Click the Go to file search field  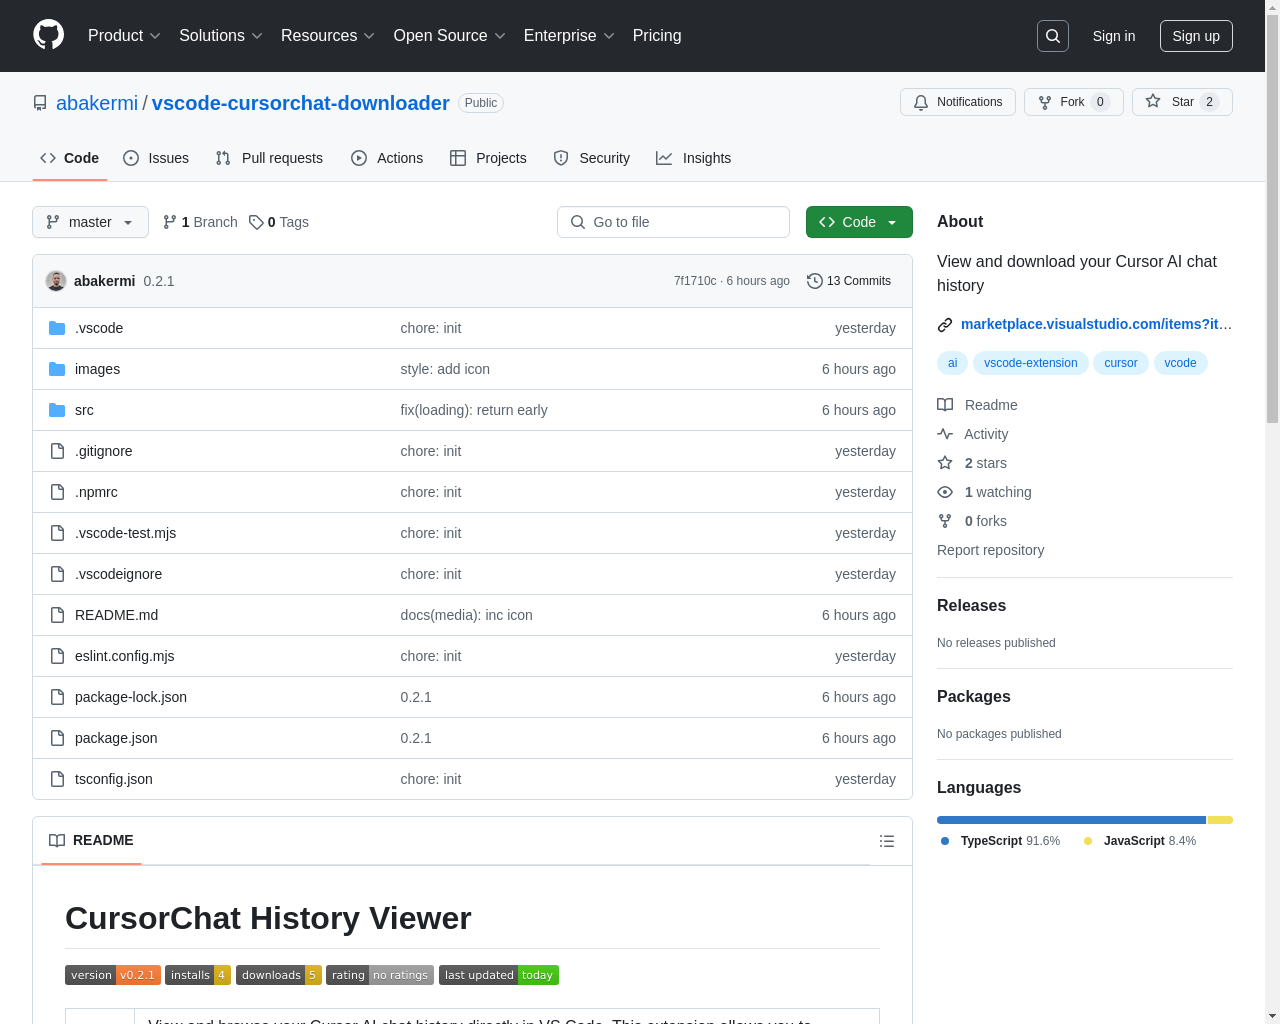673,222
